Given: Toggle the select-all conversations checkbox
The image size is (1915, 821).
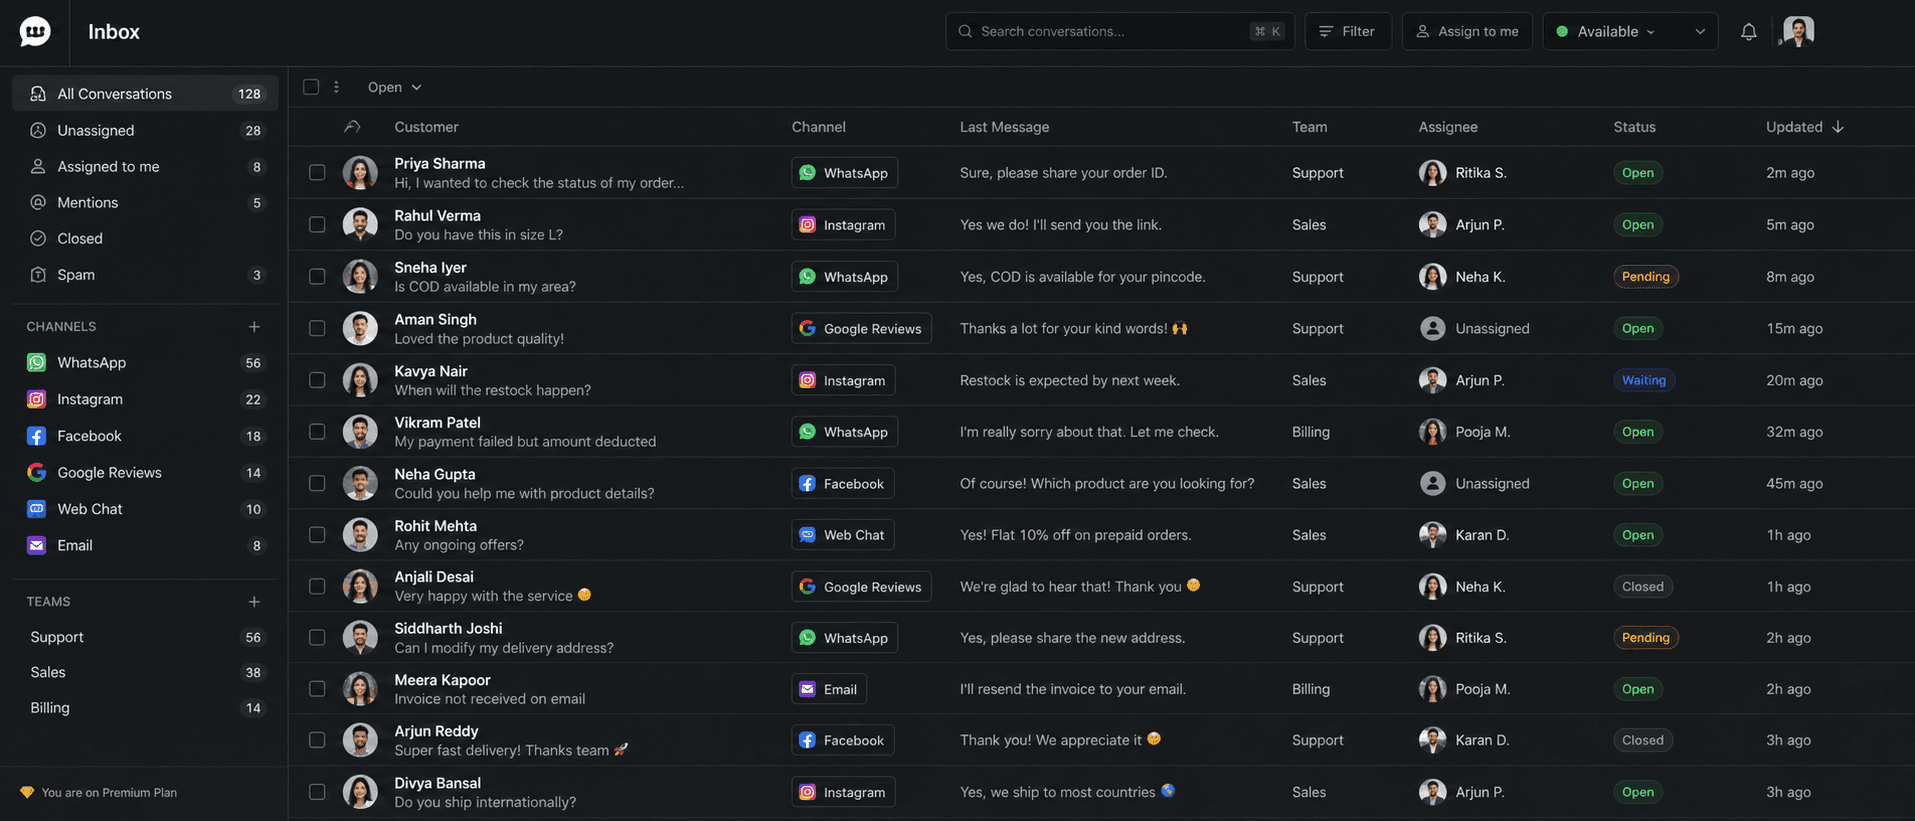Looking at the screenshot, I should click(x=311, y=87).
